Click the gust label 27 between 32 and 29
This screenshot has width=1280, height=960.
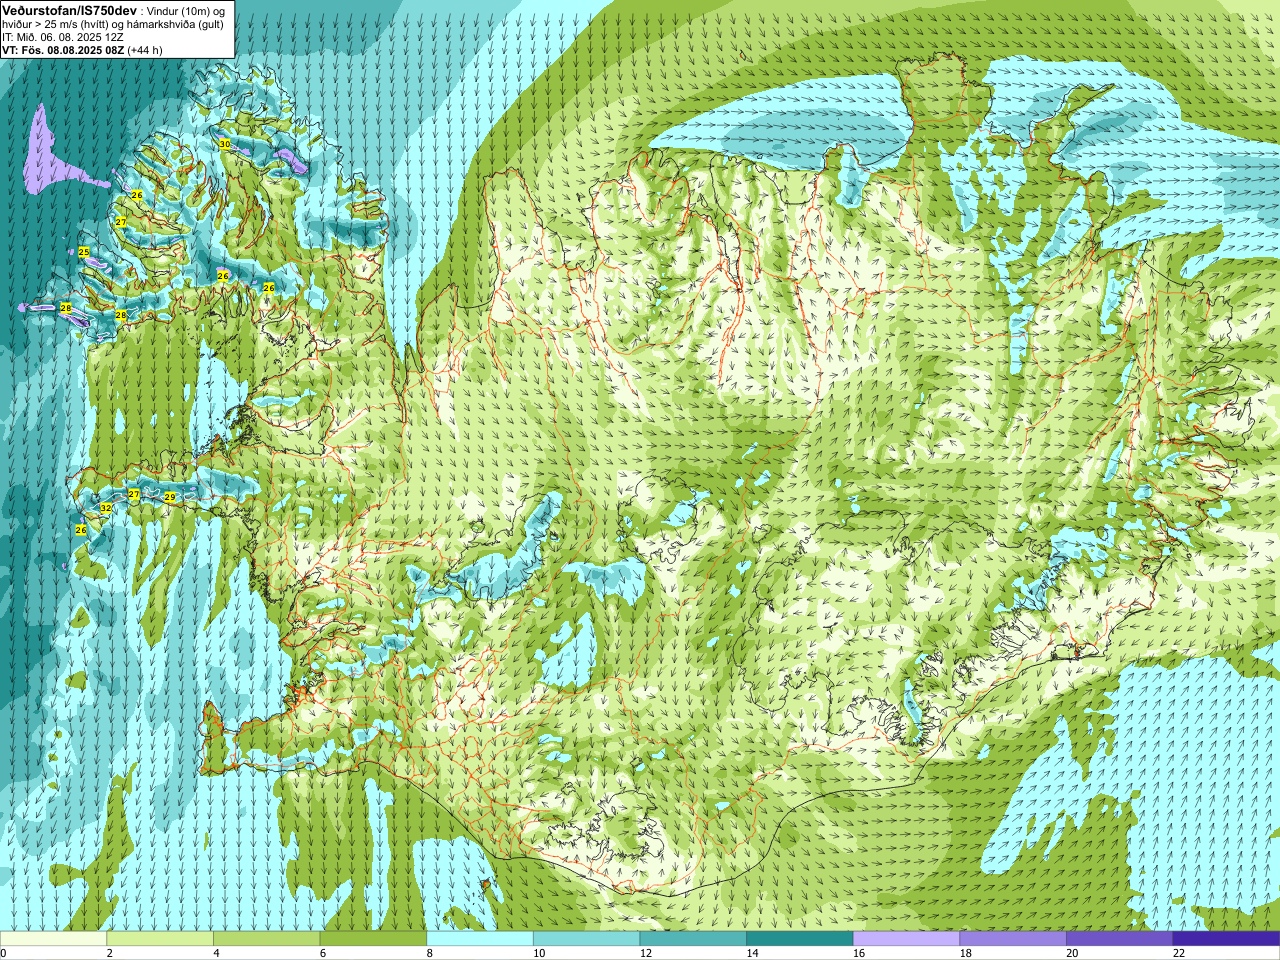(134, 494)
